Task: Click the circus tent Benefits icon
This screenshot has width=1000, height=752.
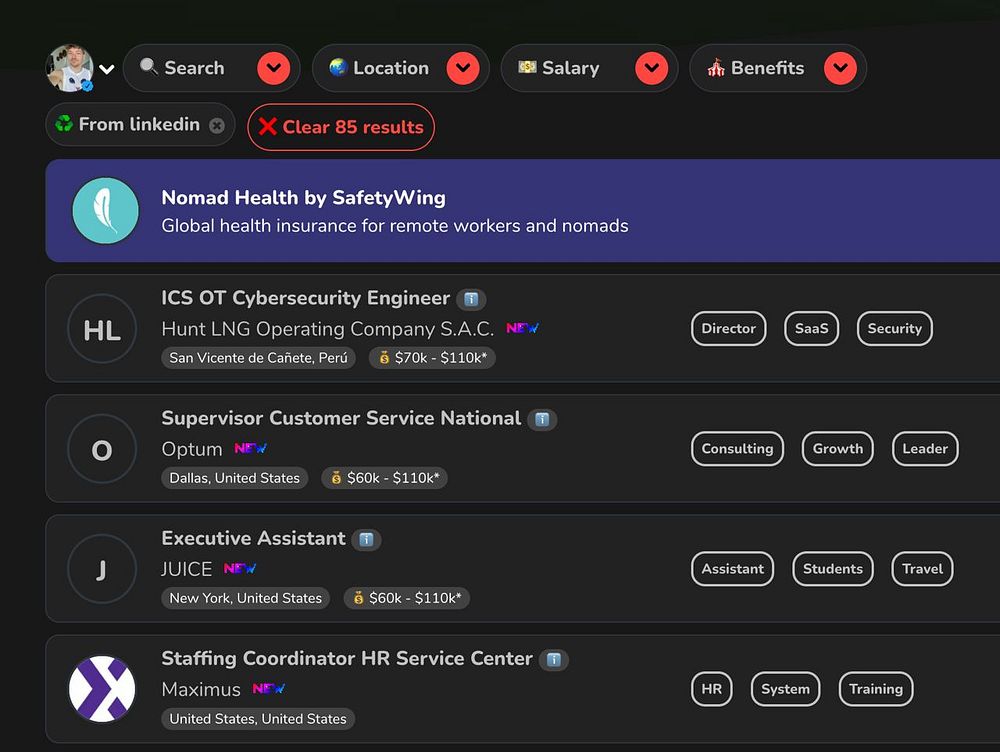Action: tap(716, 67)
